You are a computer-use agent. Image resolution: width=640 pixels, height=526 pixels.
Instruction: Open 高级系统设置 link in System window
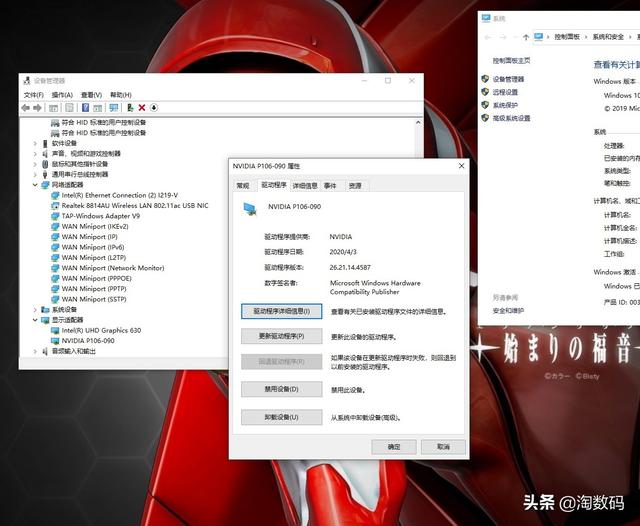(511, 118)
